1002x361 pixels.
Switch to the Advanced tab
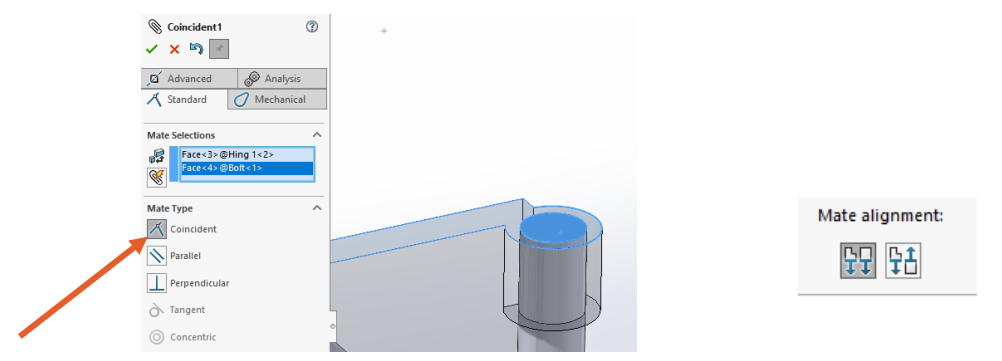[x=189, y=79]
